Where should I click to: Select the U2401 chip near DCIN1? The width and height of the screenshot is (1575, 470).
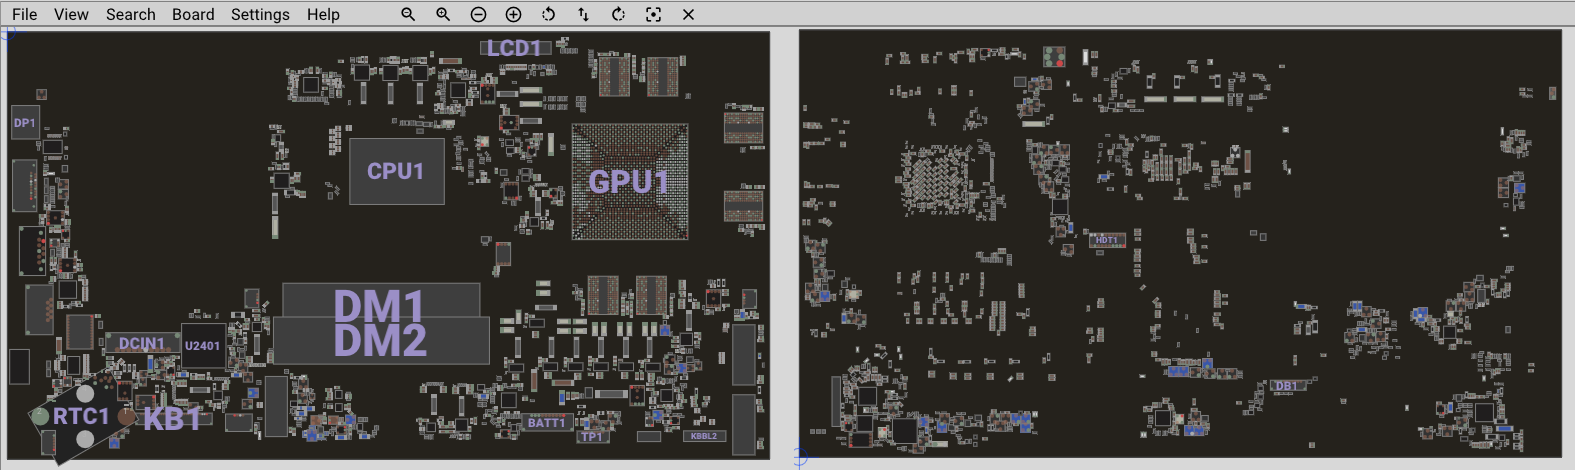[203, 346]
